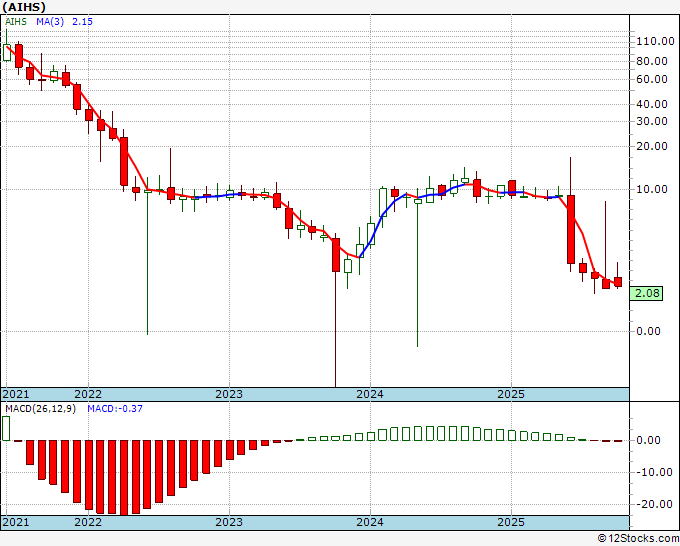Click the 80.00 price axis label
The image size is (680, 546).
coord(652,61)
